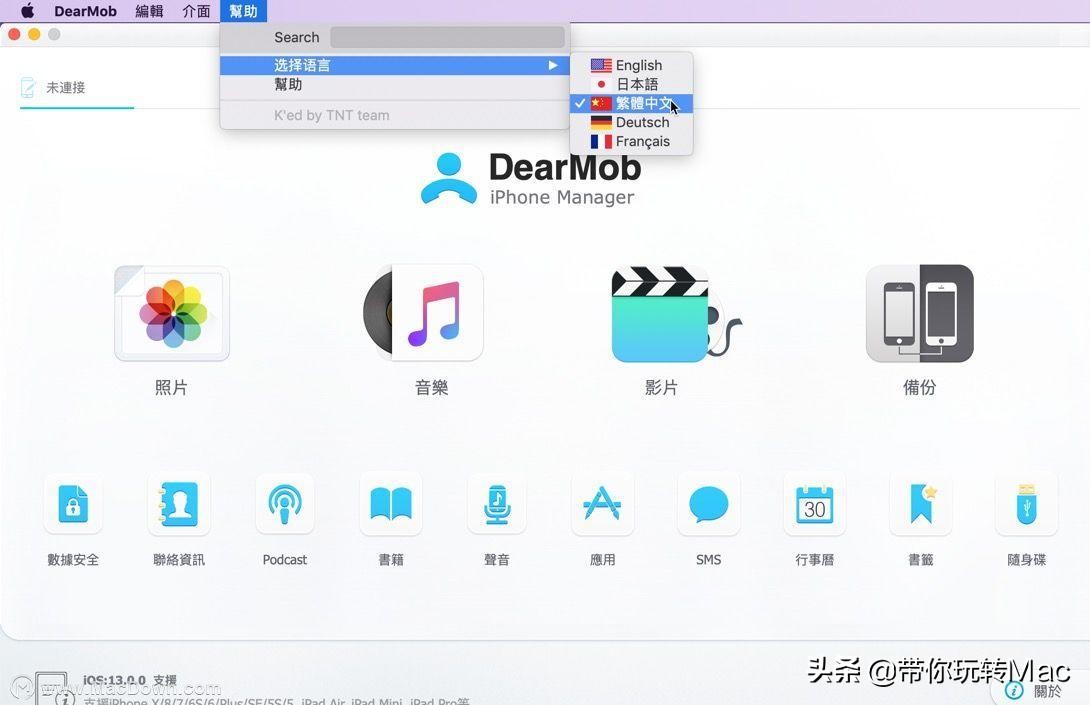Viewport: 1090px width, 705px height.
Task: Click the 備份 backup icon
Action: coord(918,312)
